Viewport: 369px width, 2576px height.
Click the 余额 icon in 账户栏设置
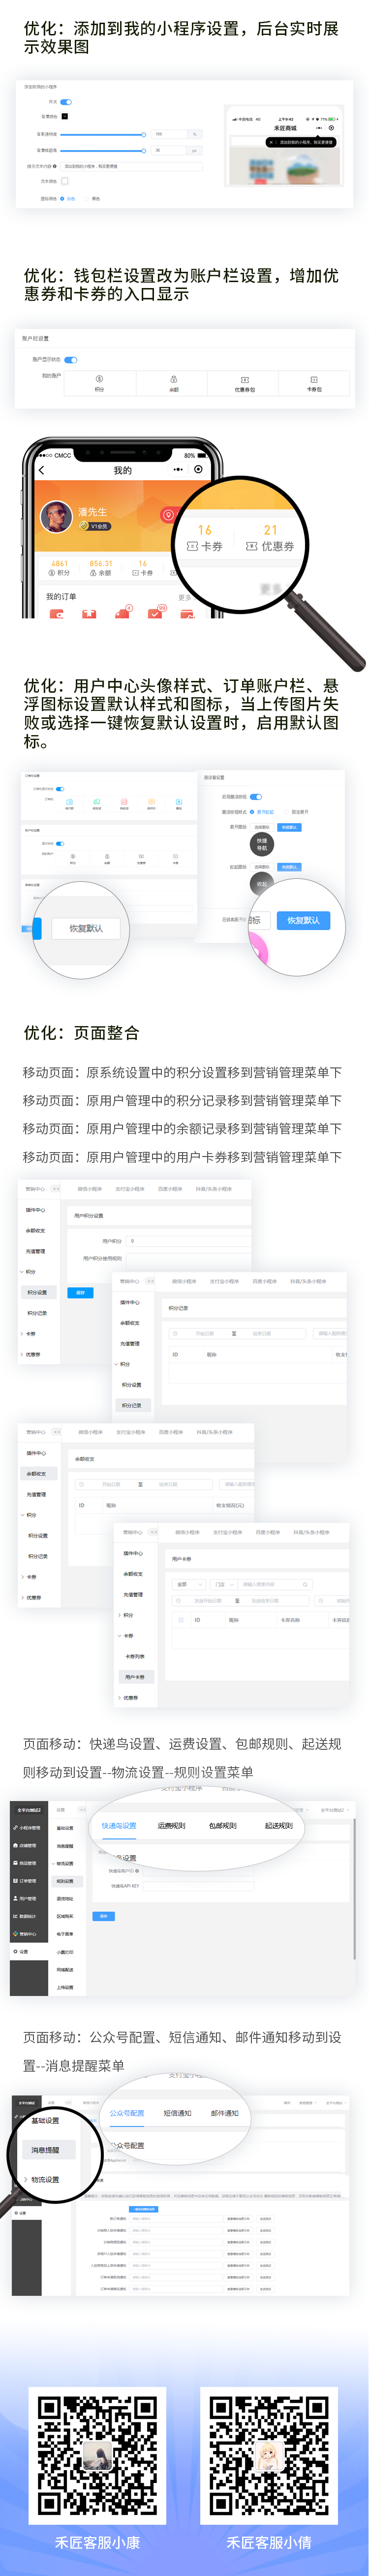(x=173, y=380)
